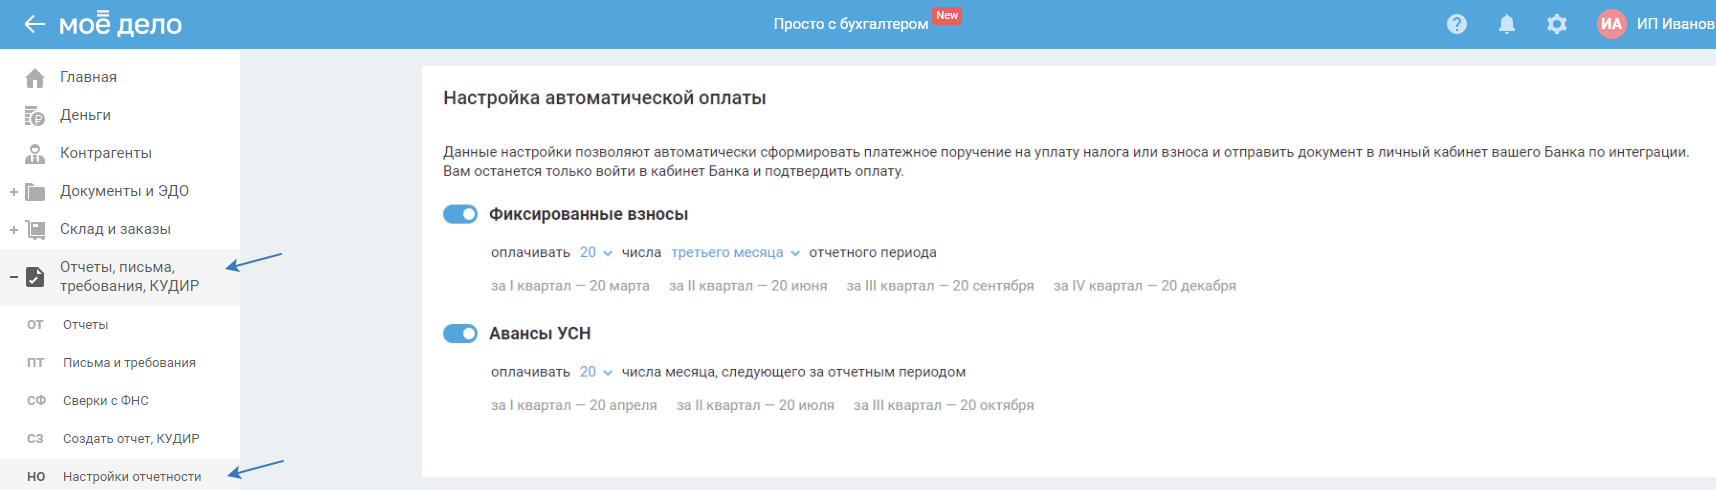
Task: Open the ИП Иванов account menu
Action: (1675, 24)
